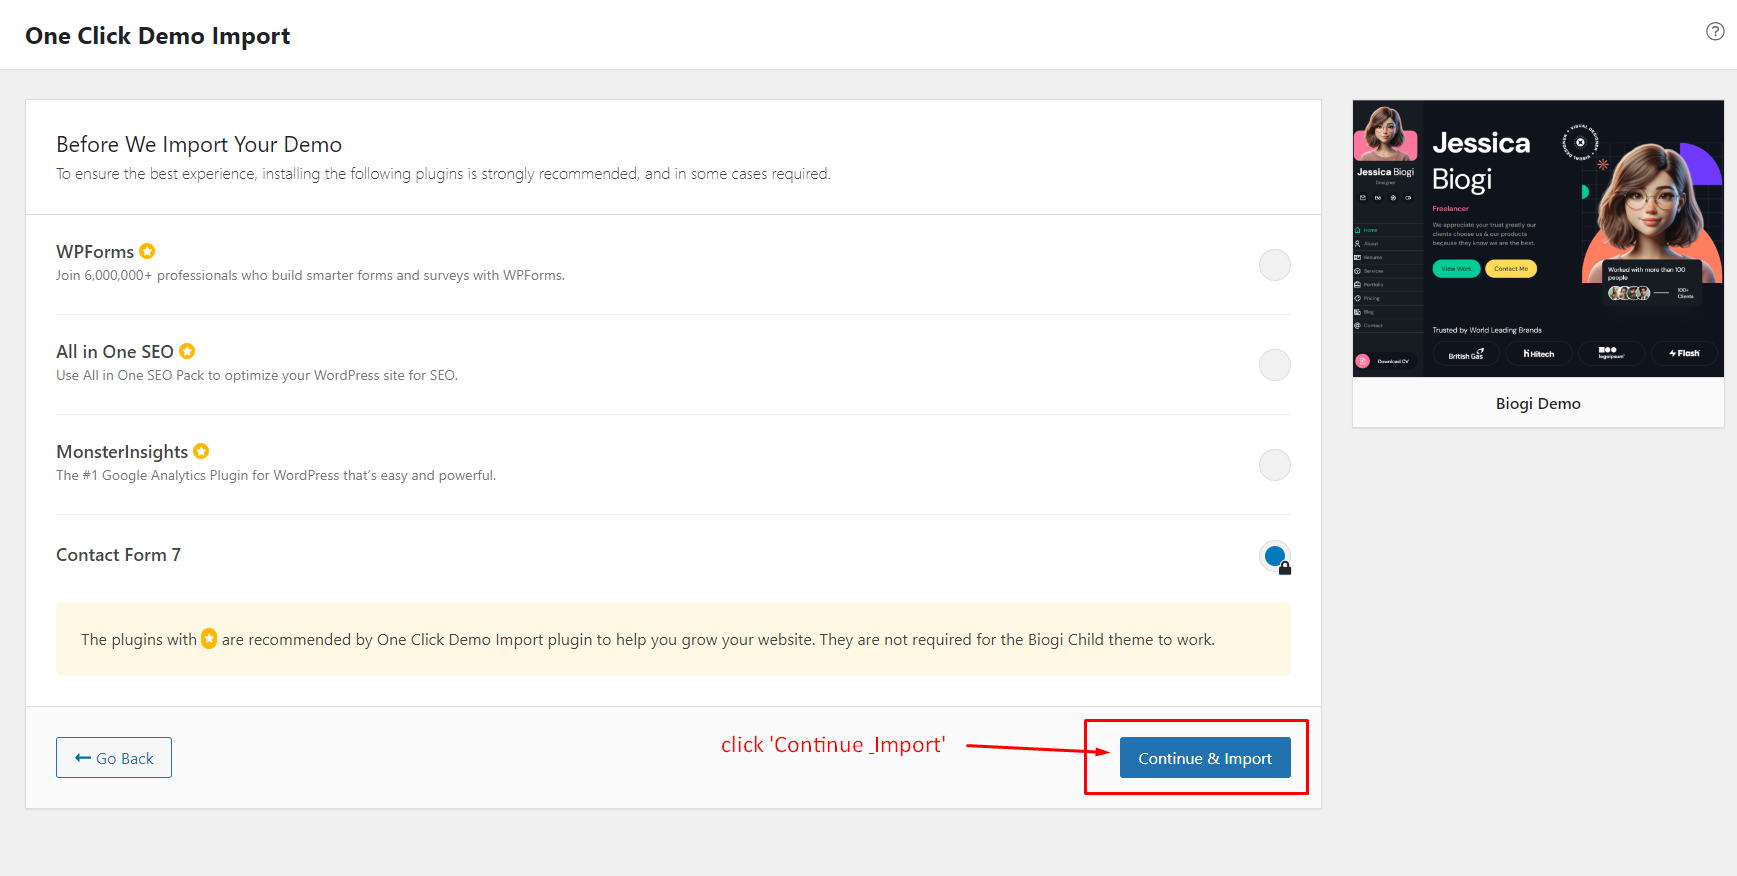The height and width of the screenshot is (876, 1737).
Task: Toggle on the All in One SEO plugin
Action: (1274, 365)
